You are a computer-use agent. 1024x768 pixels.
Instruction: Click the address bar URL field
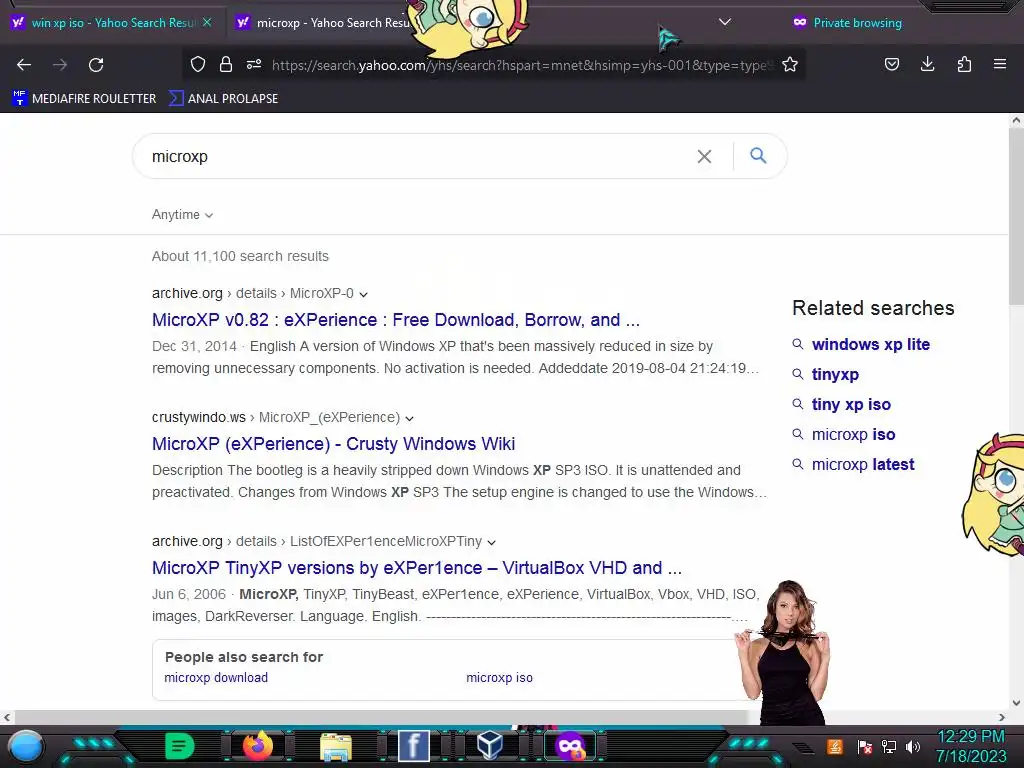522,65
